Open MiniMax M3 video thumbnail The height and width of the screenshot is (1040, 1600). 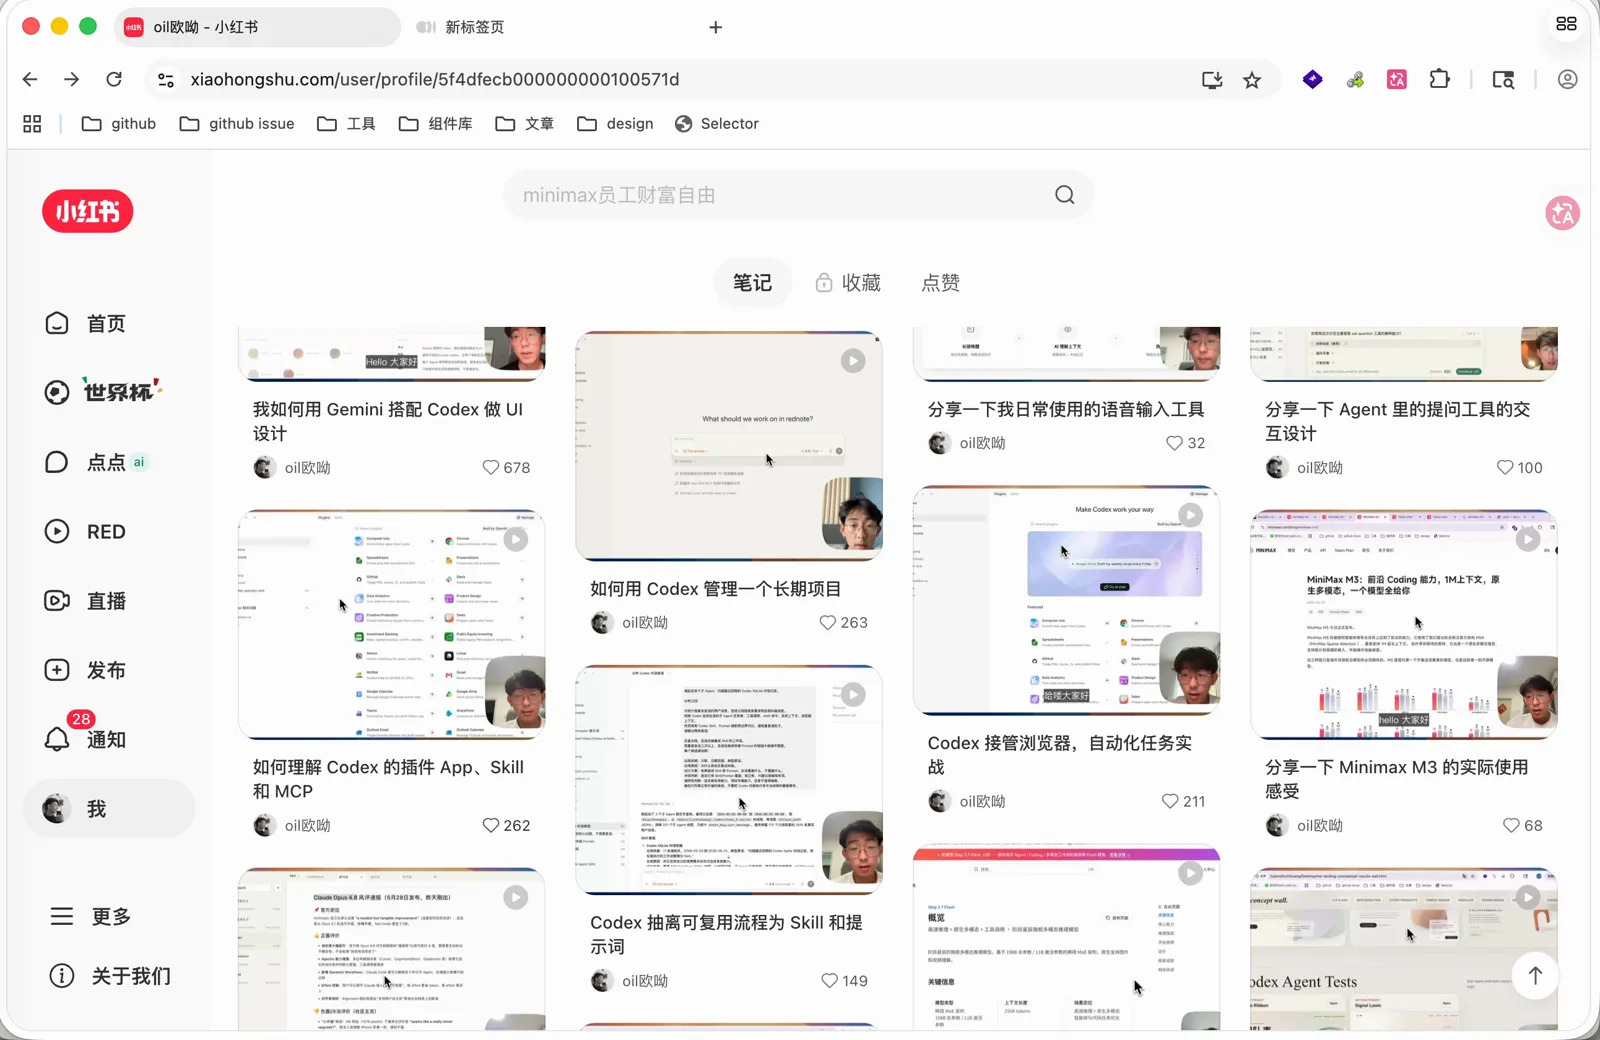[x=1404, y=625]
